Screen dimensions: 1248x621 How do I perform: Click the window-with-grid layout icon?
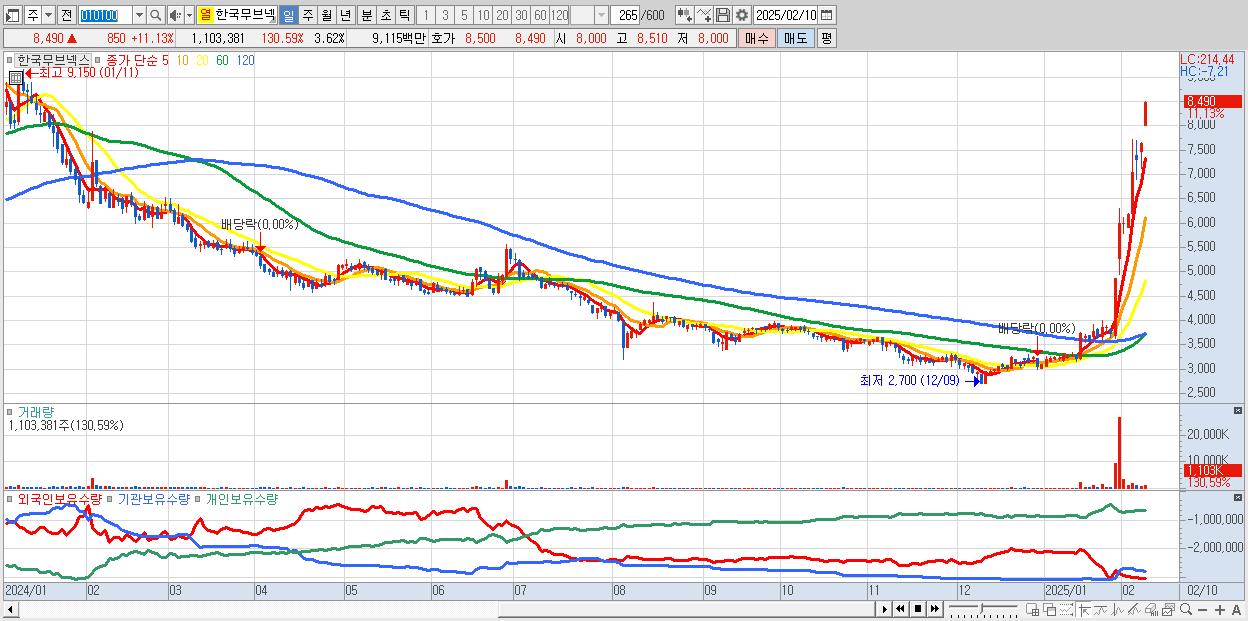click(x=1033, y=610)
